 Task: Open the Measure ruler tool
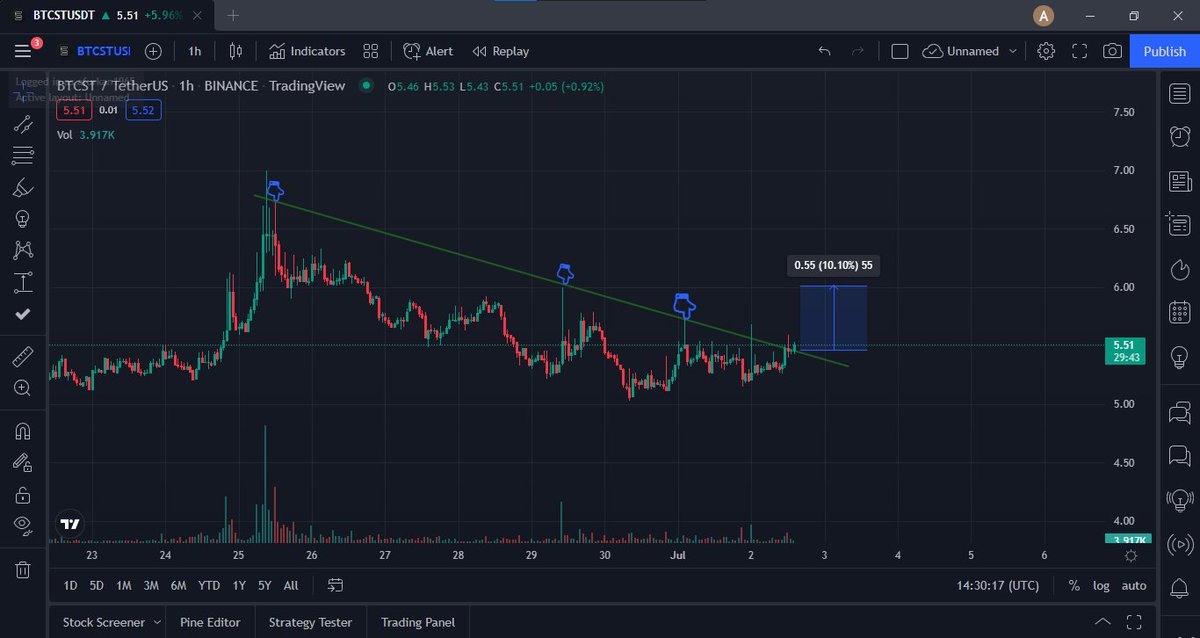(x=23, y=356)
